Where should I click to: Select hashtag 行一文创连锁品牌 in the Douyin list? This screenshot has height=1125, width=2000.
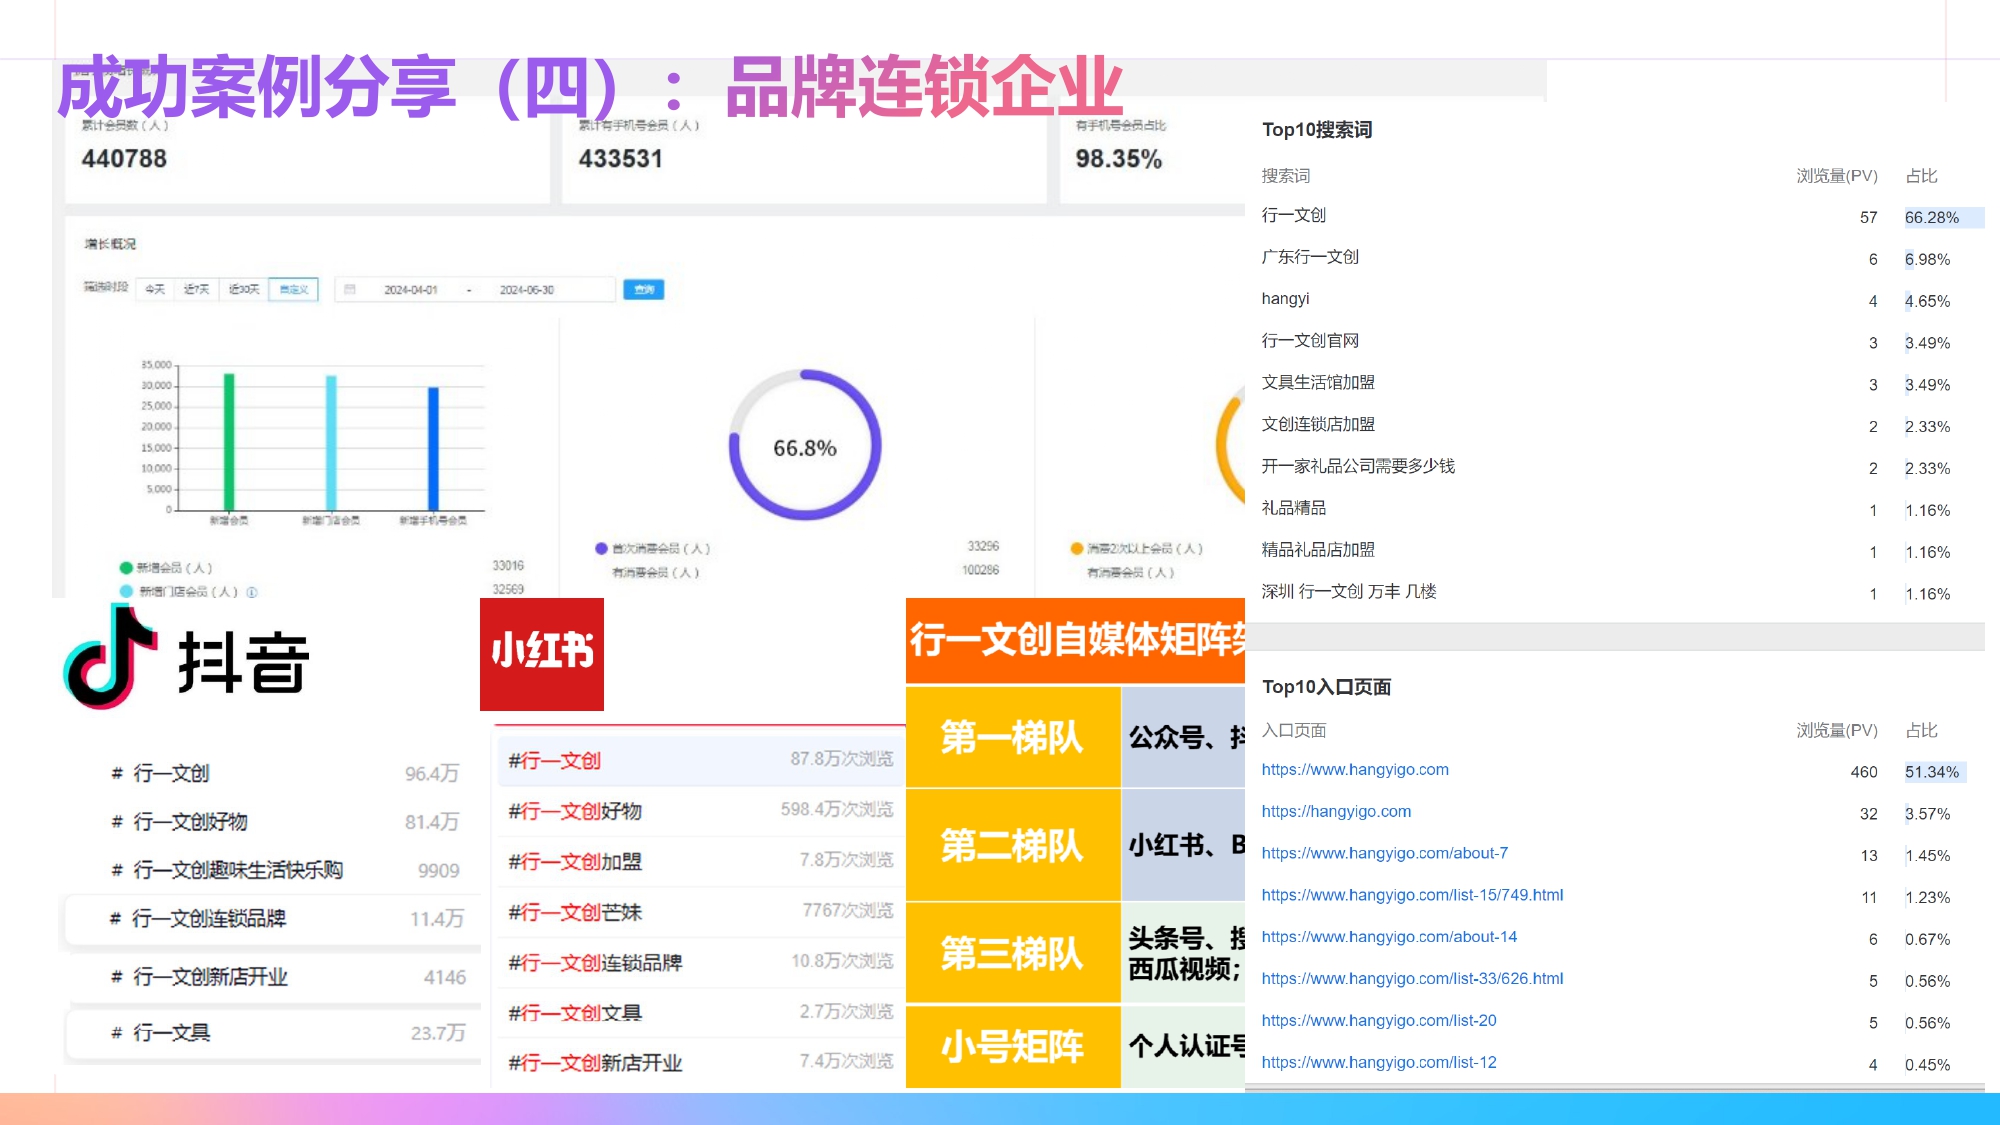tap(200, 919)
